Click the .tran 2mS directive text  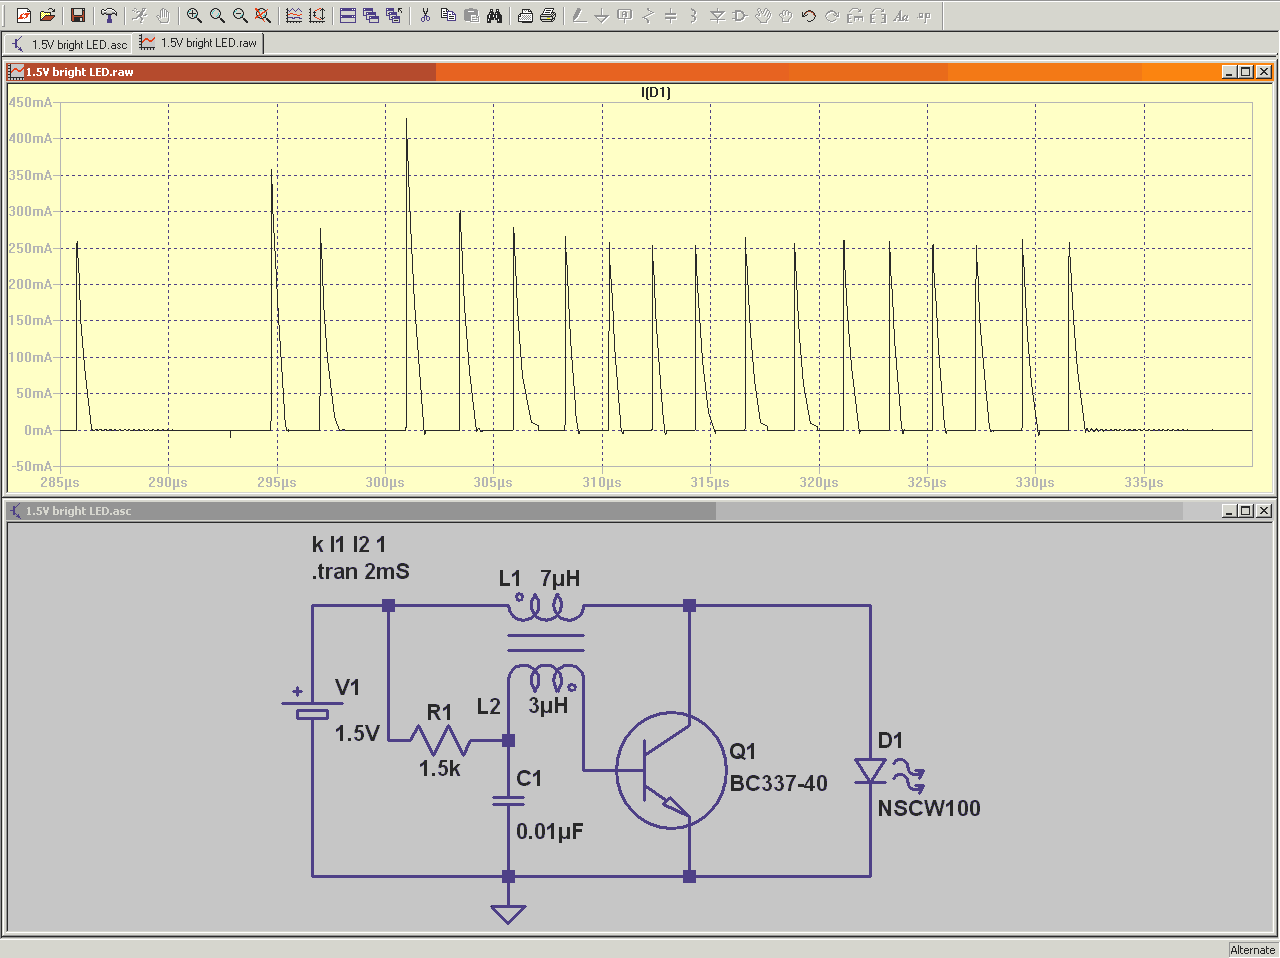[361, 572]
